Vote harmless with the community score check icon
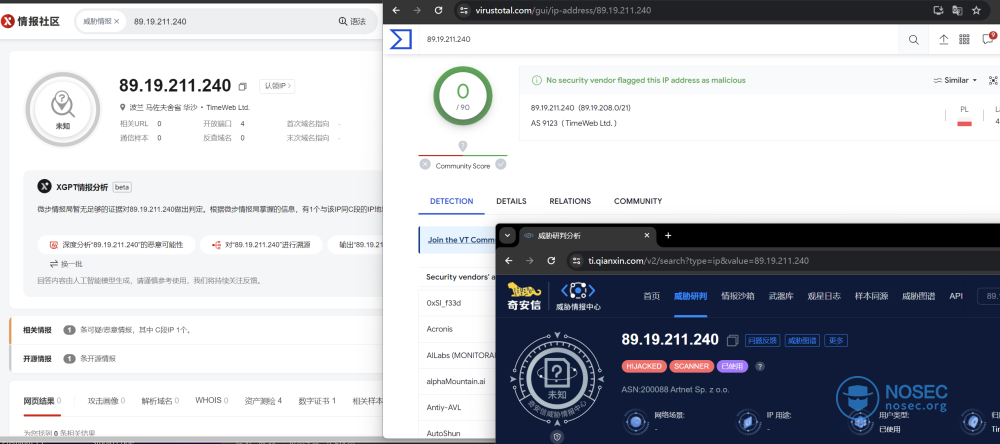This screenshot has width=1000, height=444. coord(501,164)
